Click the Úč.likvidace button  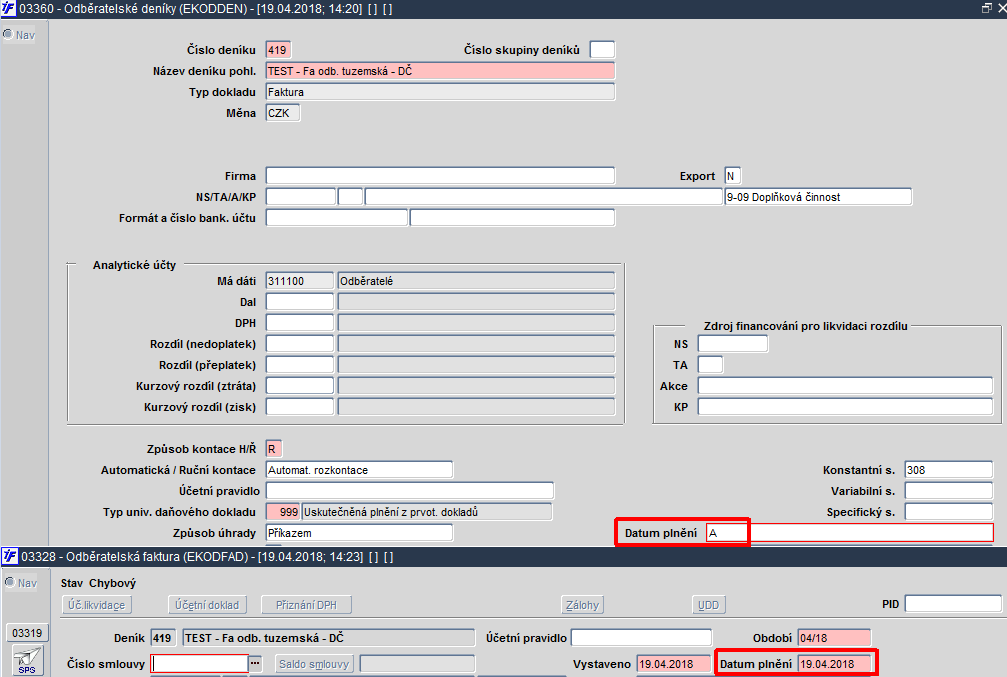tap(97, 605)
